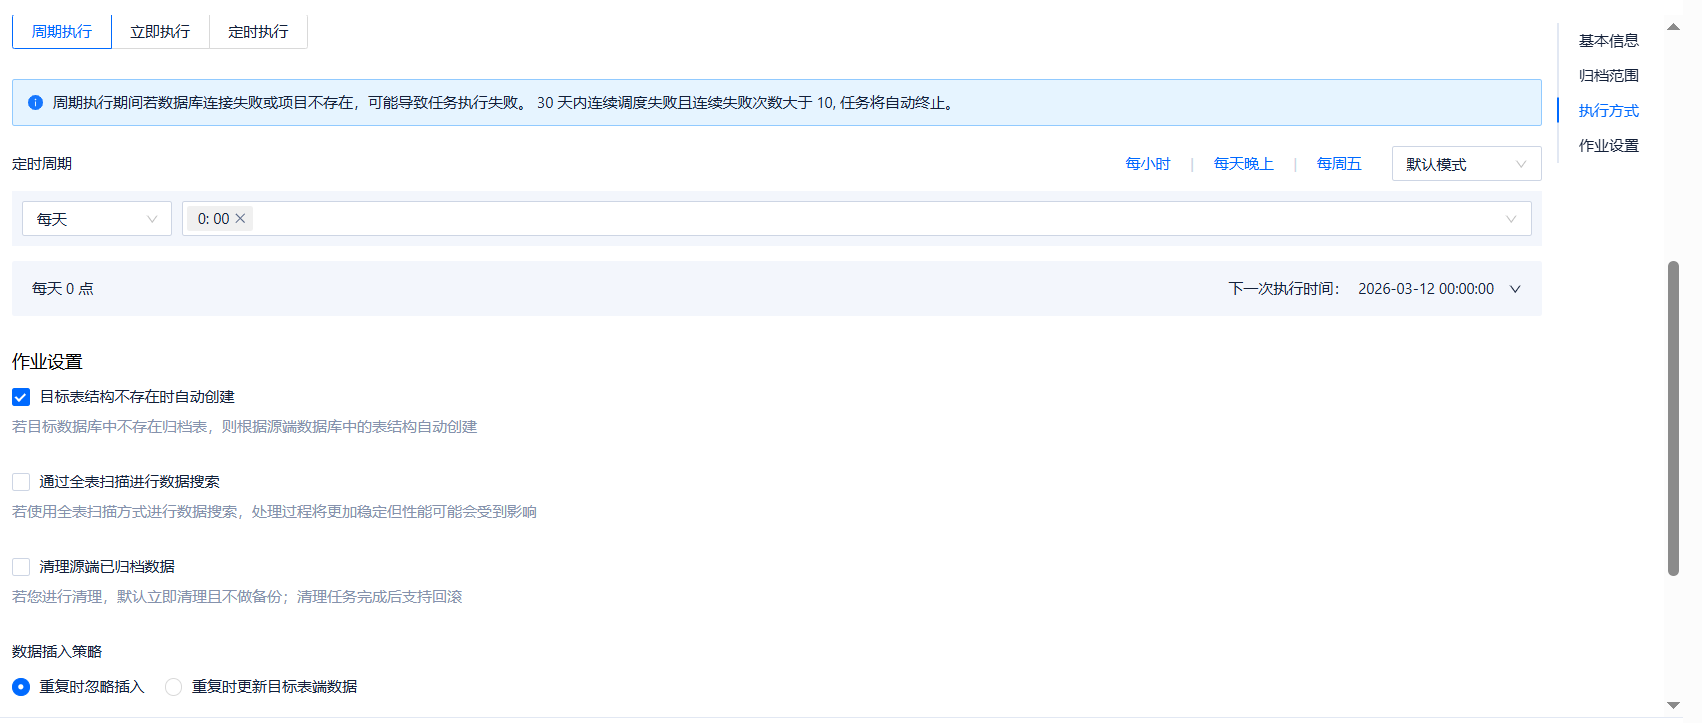Click the 每天晚上 preset link
1702x723 pixels.
click(1243, 164)
